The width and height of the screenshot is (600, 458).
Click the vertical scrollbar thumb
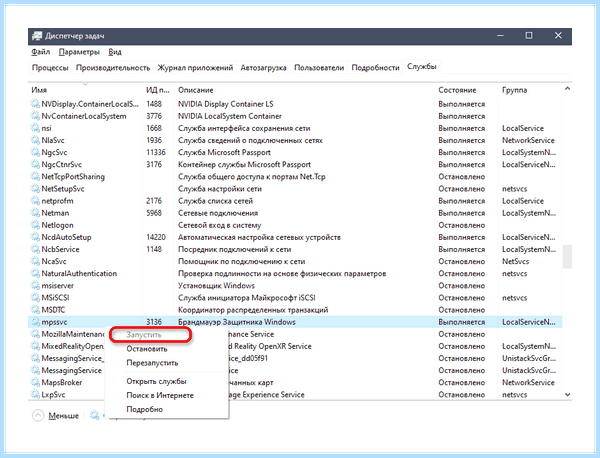[x=567, y=256]
